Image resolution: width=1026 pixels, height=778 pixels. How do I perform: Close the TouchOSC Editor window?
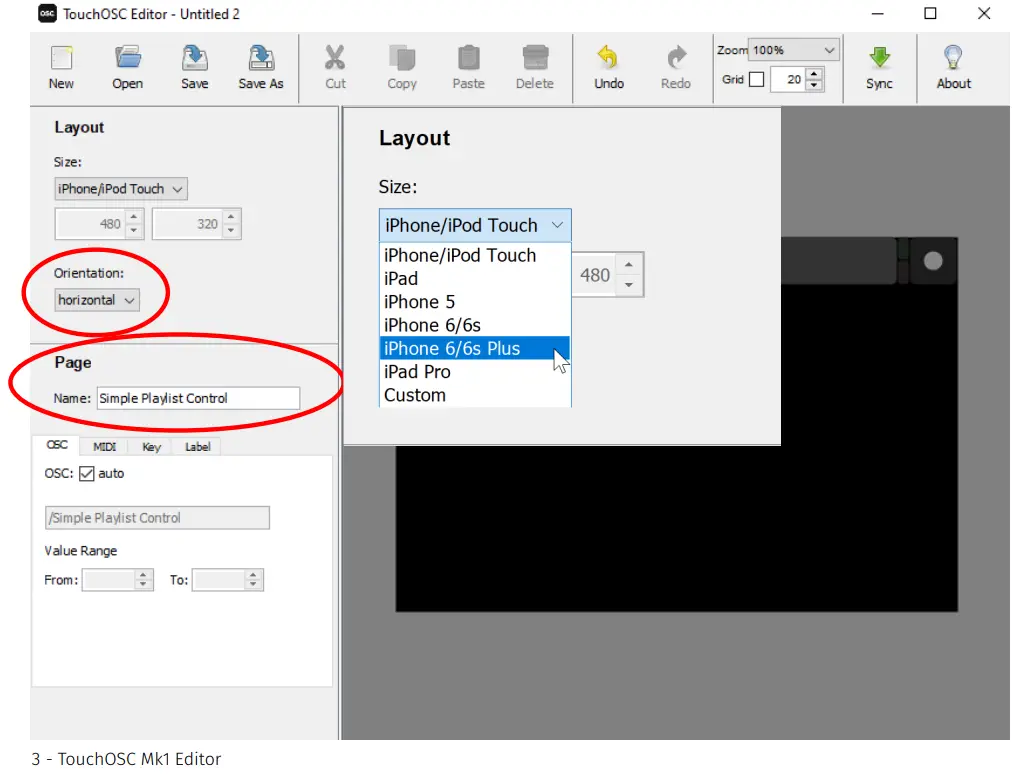[983, 13]
